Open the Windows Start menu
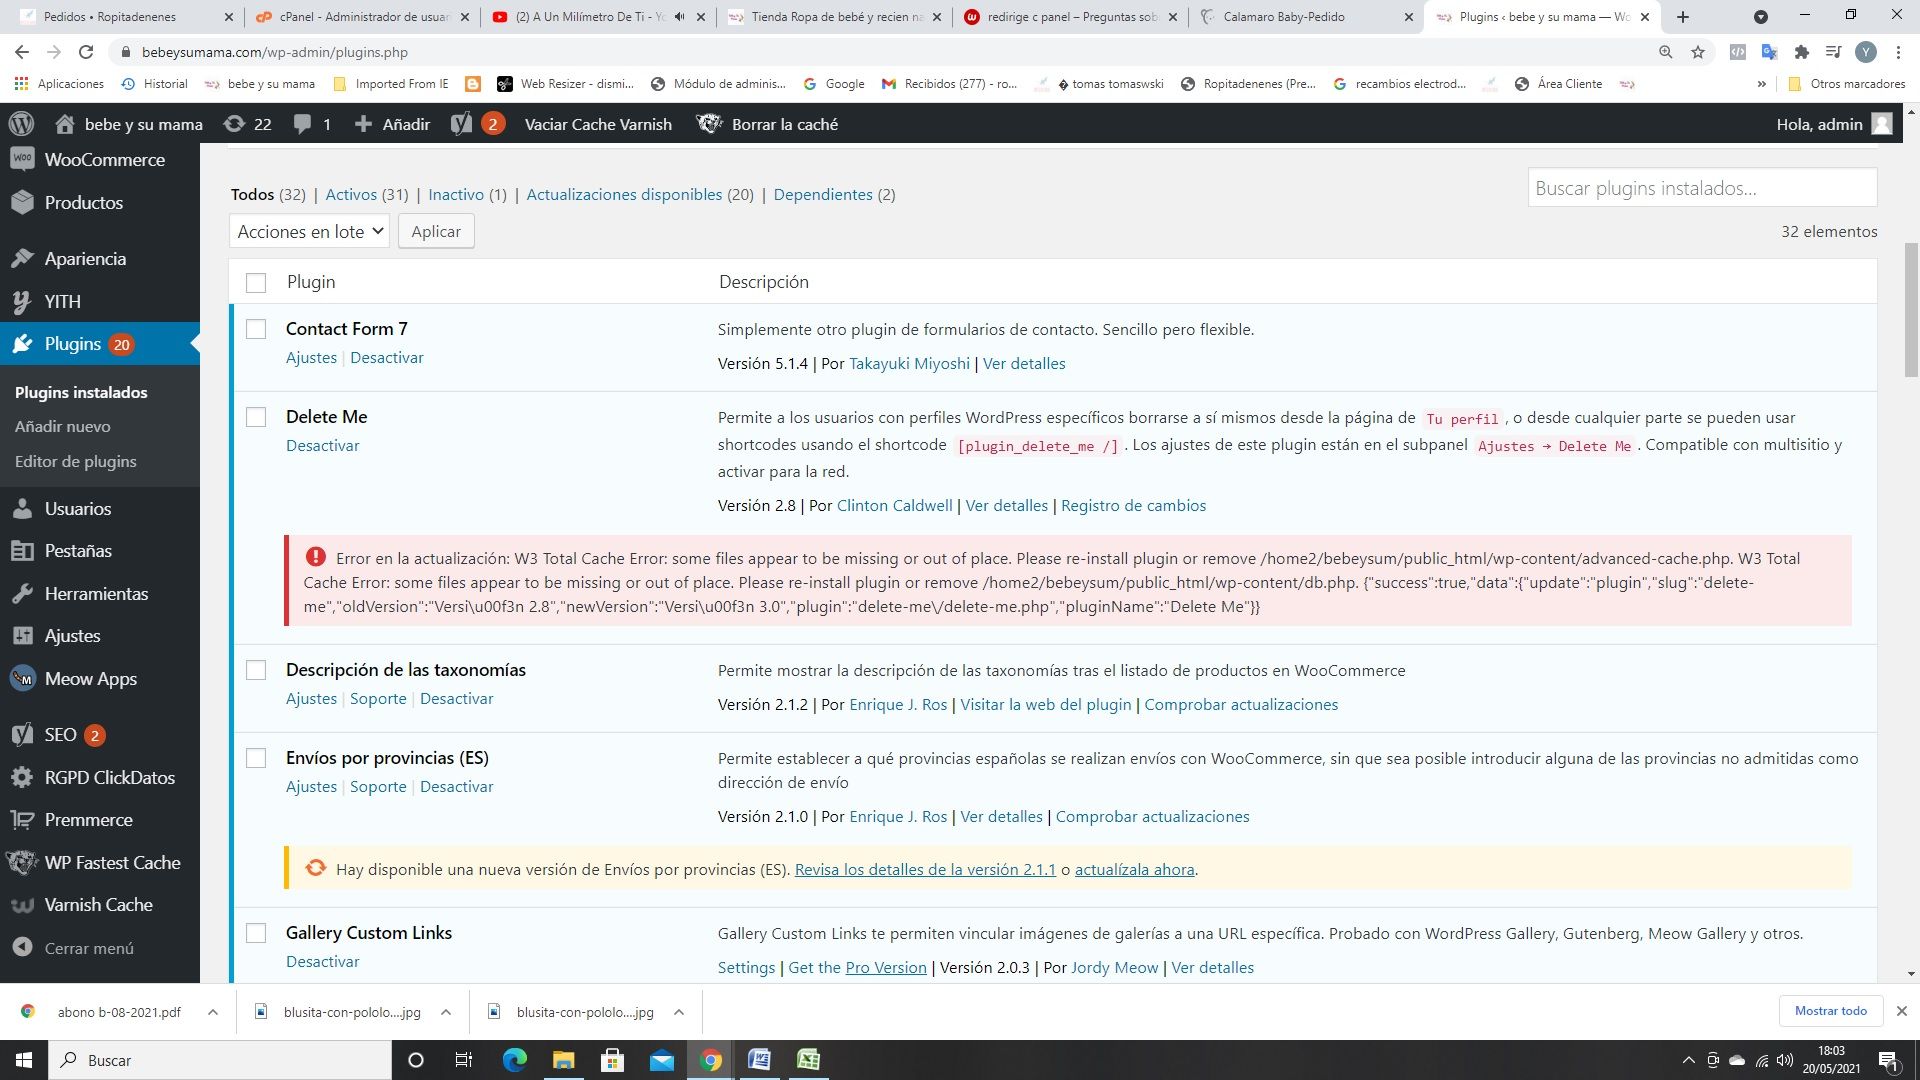 pyautogui.click(x=24, y=1060)
